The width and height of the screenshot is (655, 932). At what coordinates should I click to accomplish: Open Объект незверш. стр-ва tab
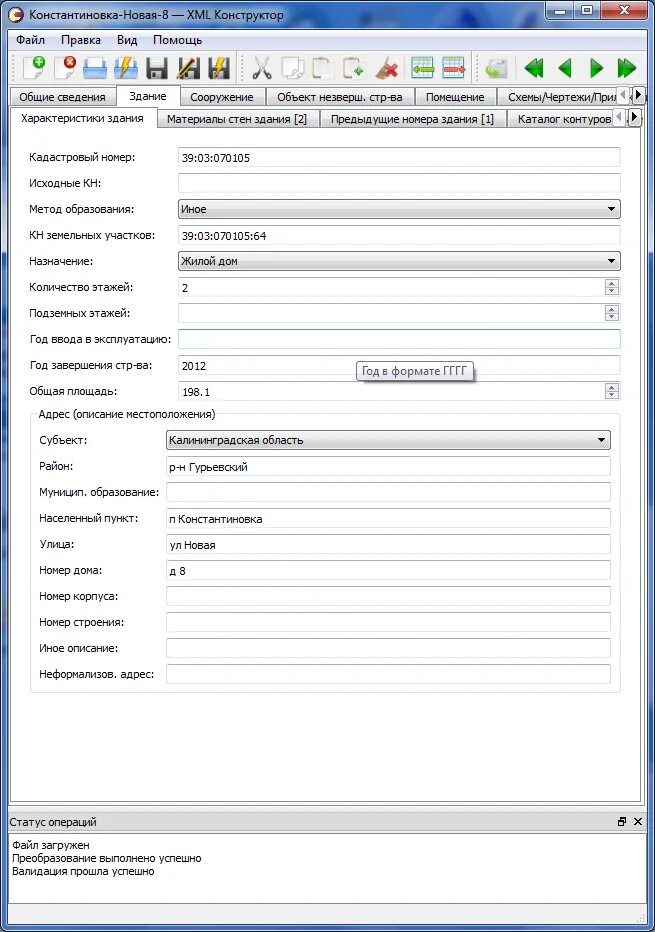[339, 97]
